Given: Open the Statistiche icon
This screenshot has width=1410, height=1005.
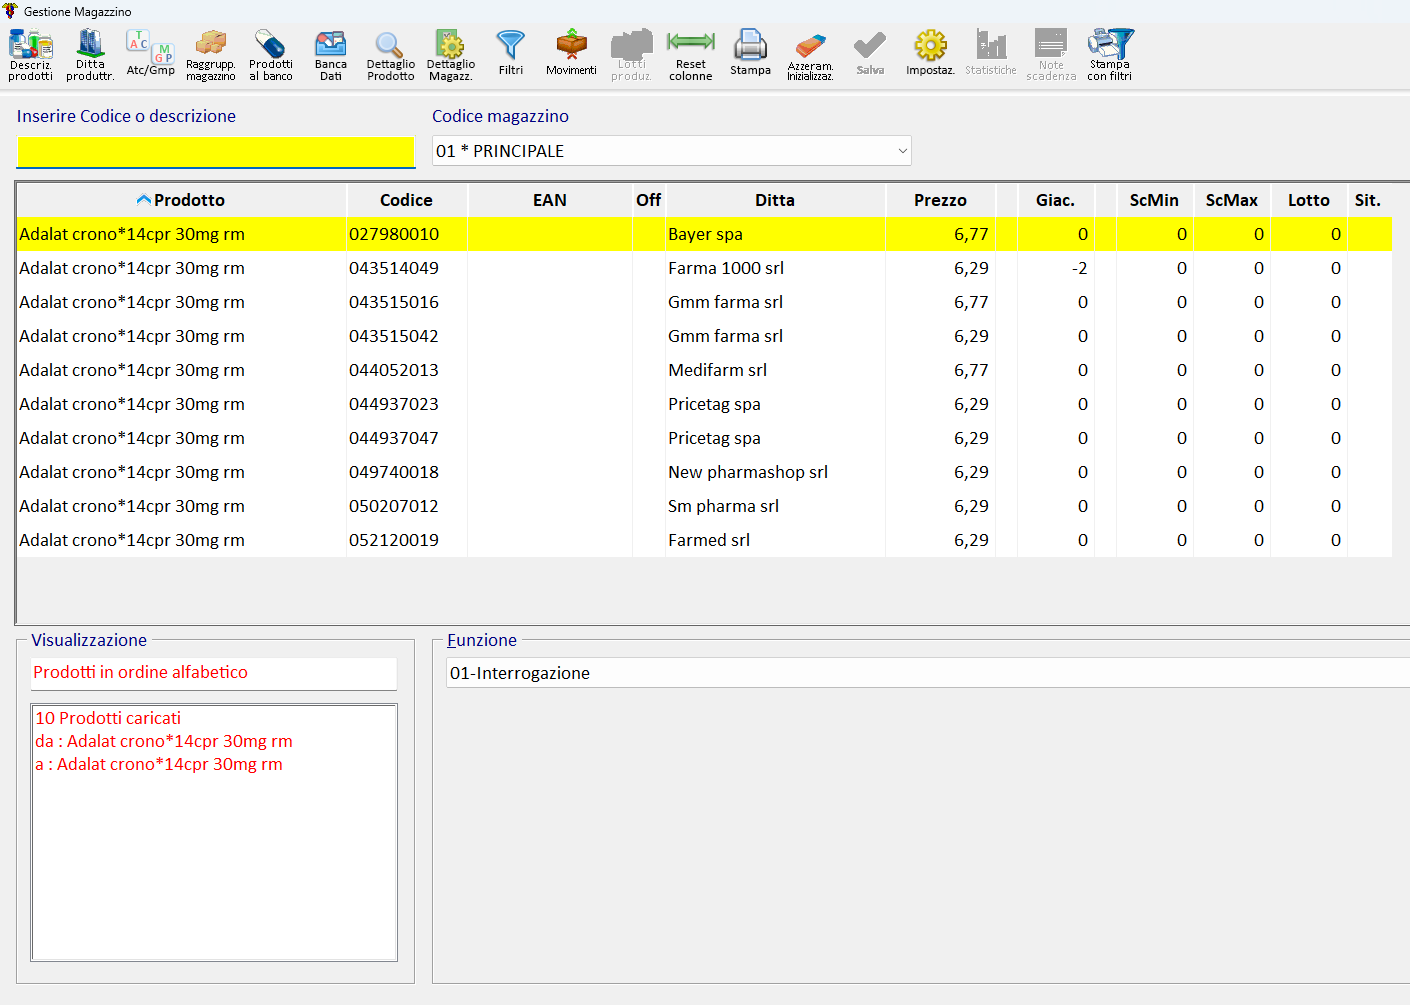Looking at the screenshot, I should pyautogui.click(x=991, y=55).
